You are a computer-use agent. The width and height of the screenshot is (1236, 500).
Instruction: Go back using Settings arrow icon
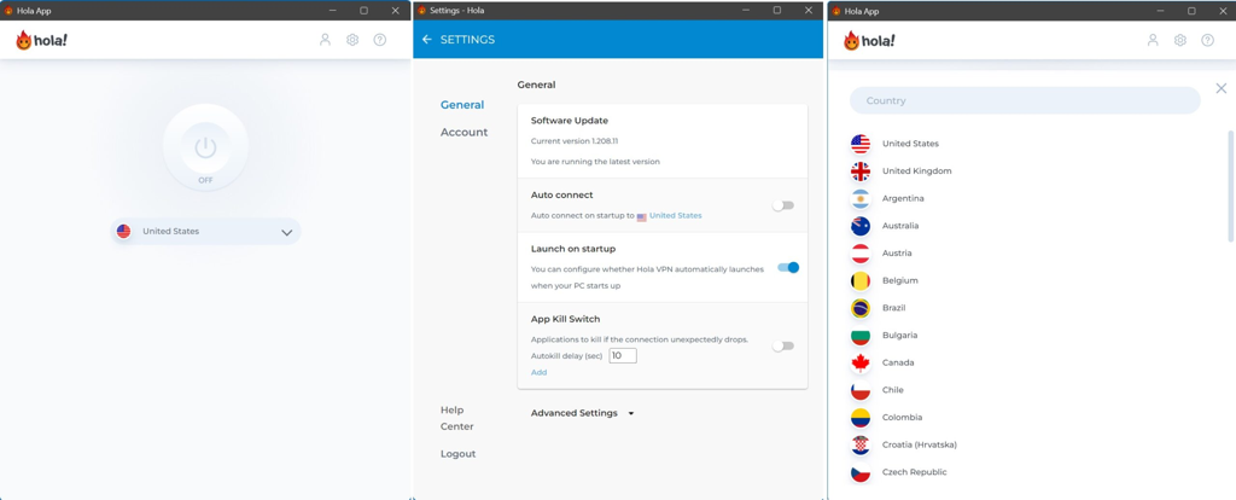427,40
